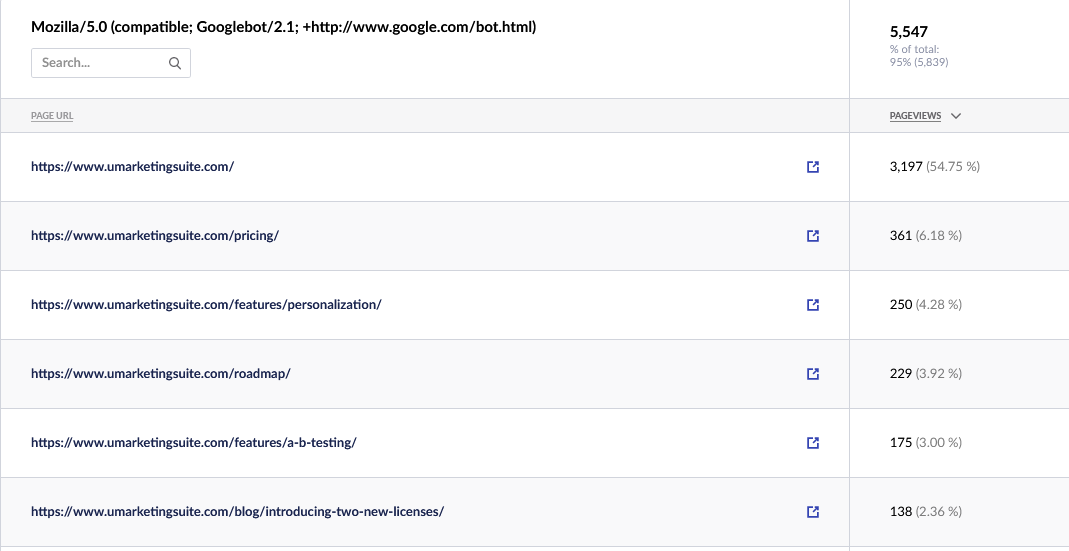Open the /pricing/ URL link
The image size is (1069, 551).
155,235
